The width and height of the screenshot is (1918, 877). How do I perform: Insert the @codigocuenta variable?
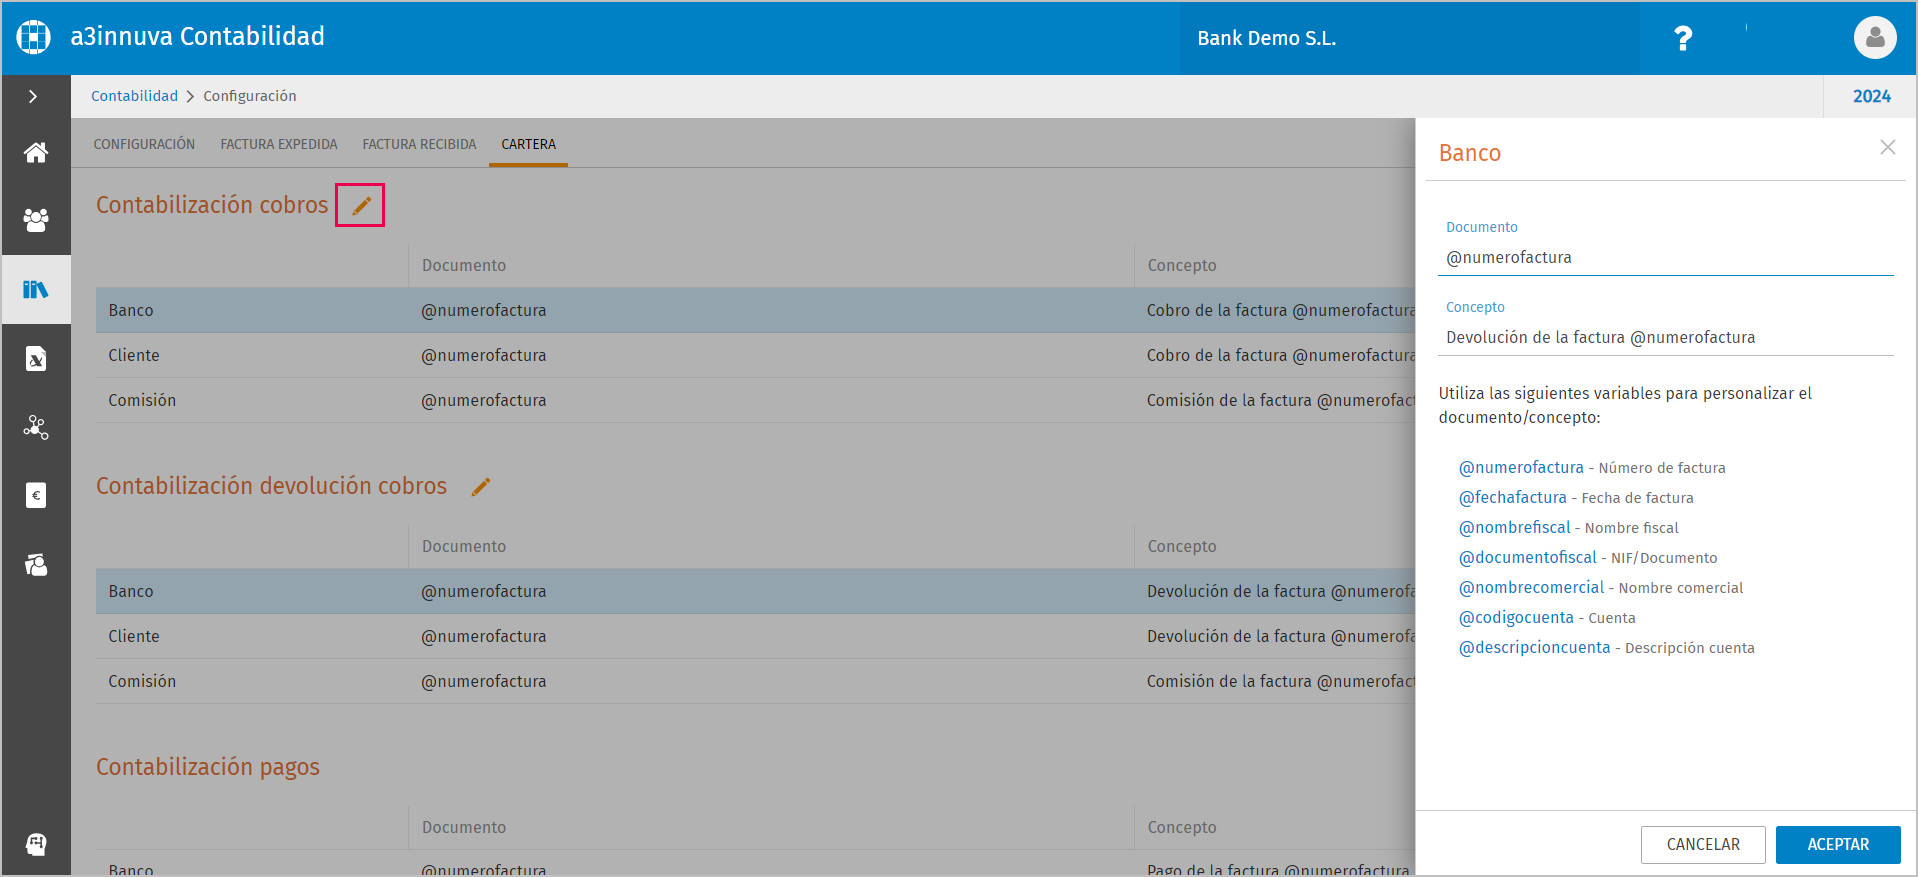1516,617
